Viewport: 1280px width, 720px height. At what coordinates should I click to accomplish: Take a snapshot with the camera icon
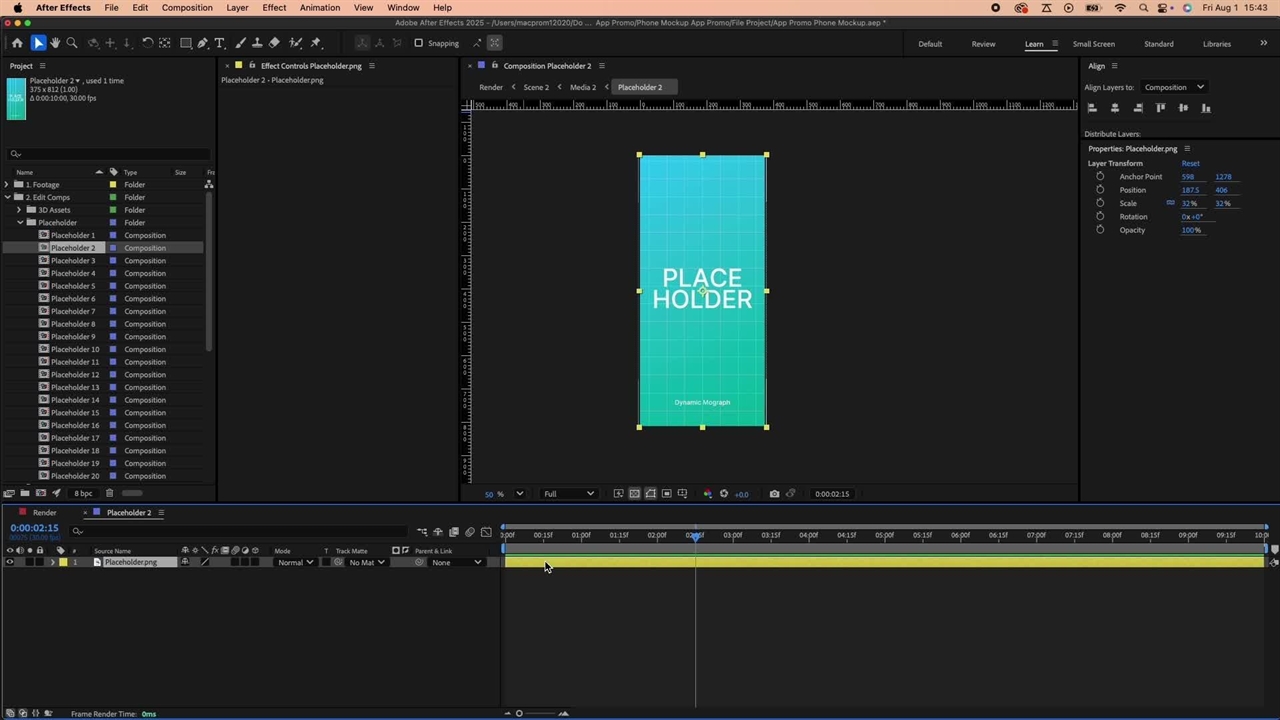point(774,494)
